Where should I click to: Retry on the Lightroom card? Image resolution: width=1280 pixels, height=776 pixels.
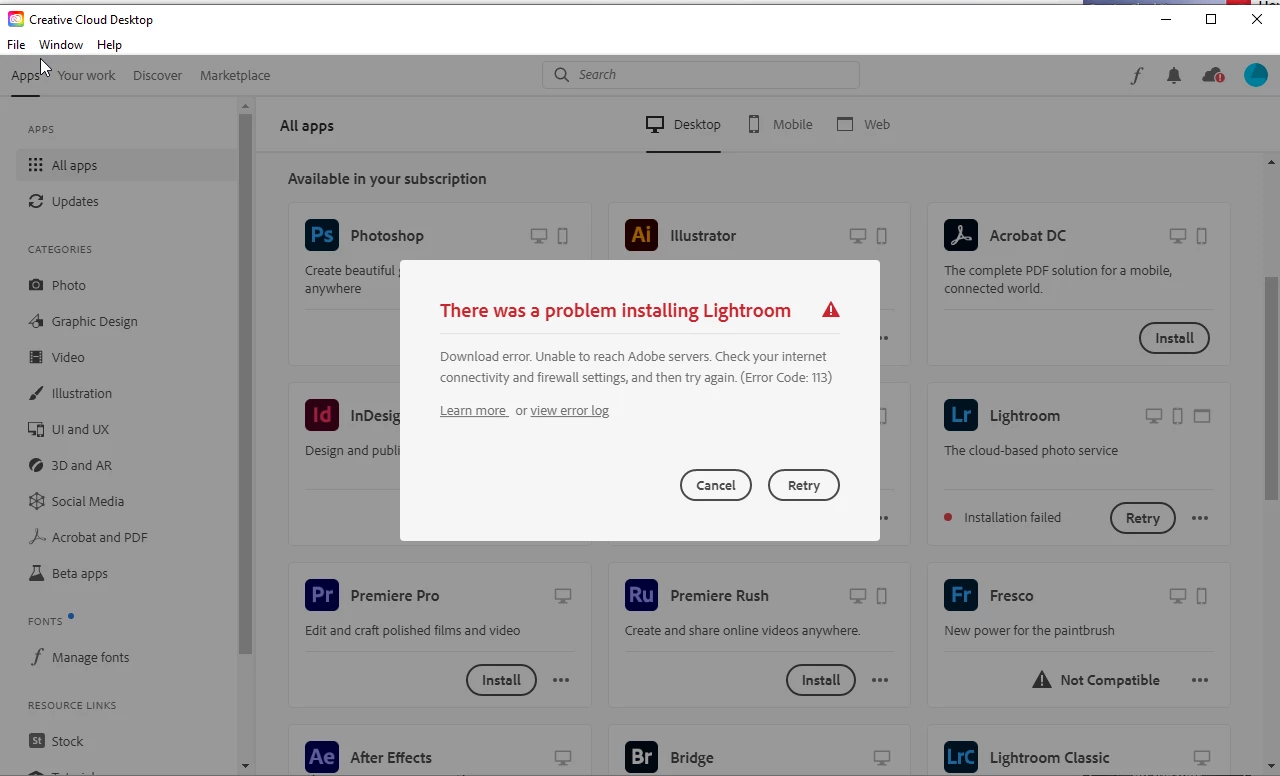tap(1143, 518)
